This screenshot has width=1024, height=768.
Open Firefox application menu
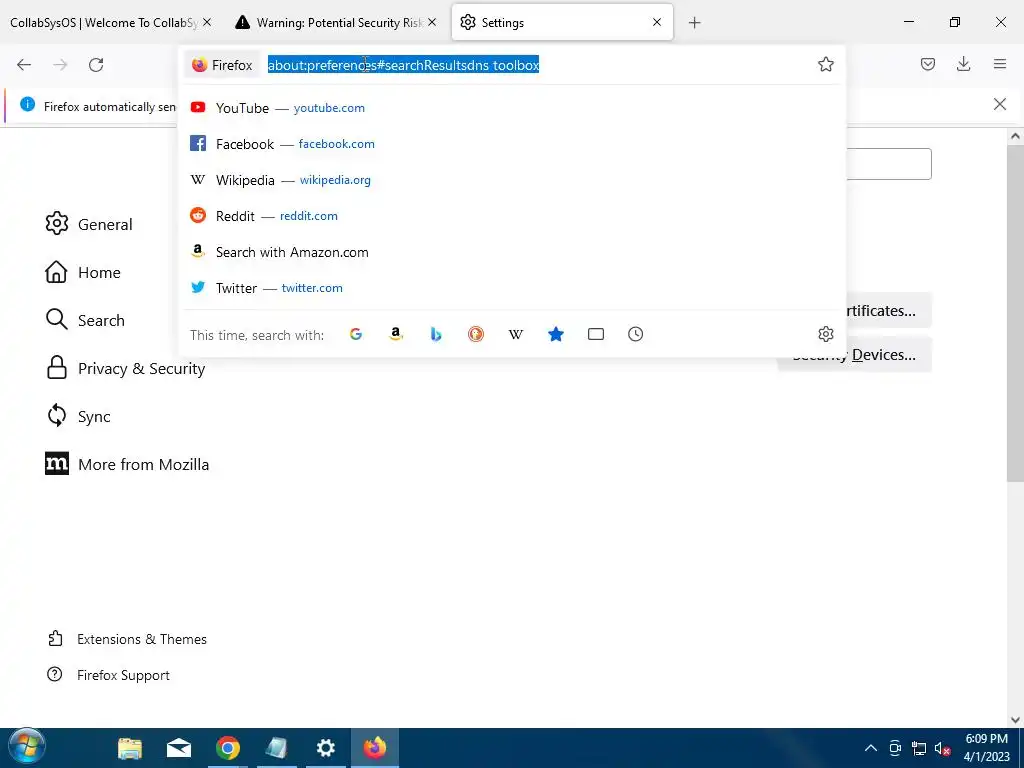coord(999,64)
